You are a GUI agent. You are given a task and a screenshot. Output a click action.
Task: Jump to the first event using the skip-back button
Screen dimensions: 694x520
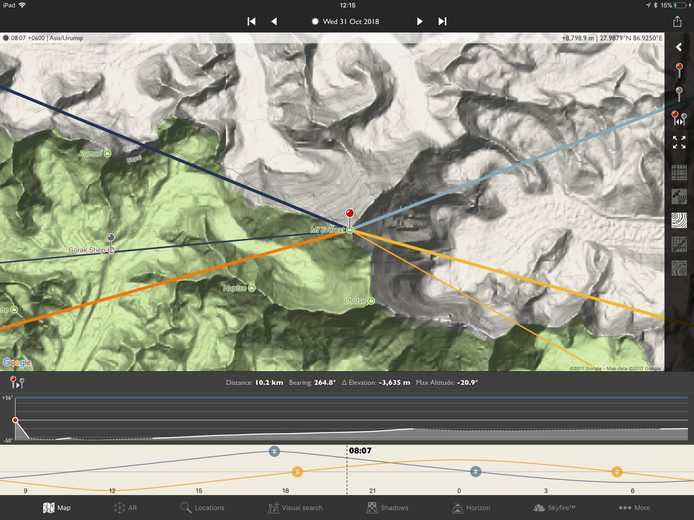(251, 21)
